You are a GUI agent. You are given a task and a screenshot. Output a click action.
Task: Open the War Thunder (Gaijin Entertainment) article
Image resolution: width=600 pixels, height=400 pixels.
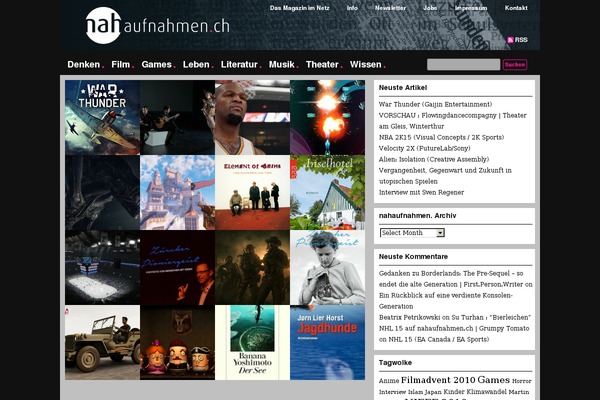[x=435, y=104]
